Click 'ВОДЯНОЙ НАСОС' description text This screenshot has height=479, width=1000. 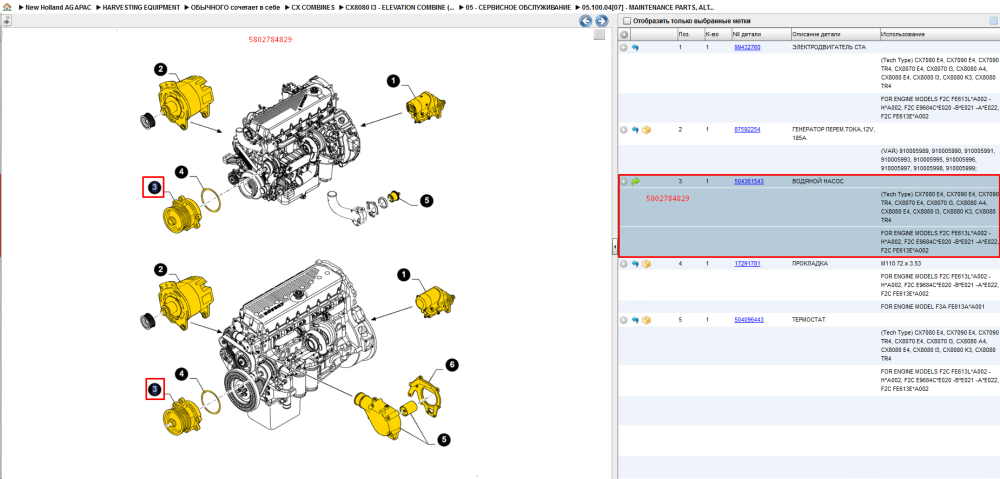(x=818, y=182)
